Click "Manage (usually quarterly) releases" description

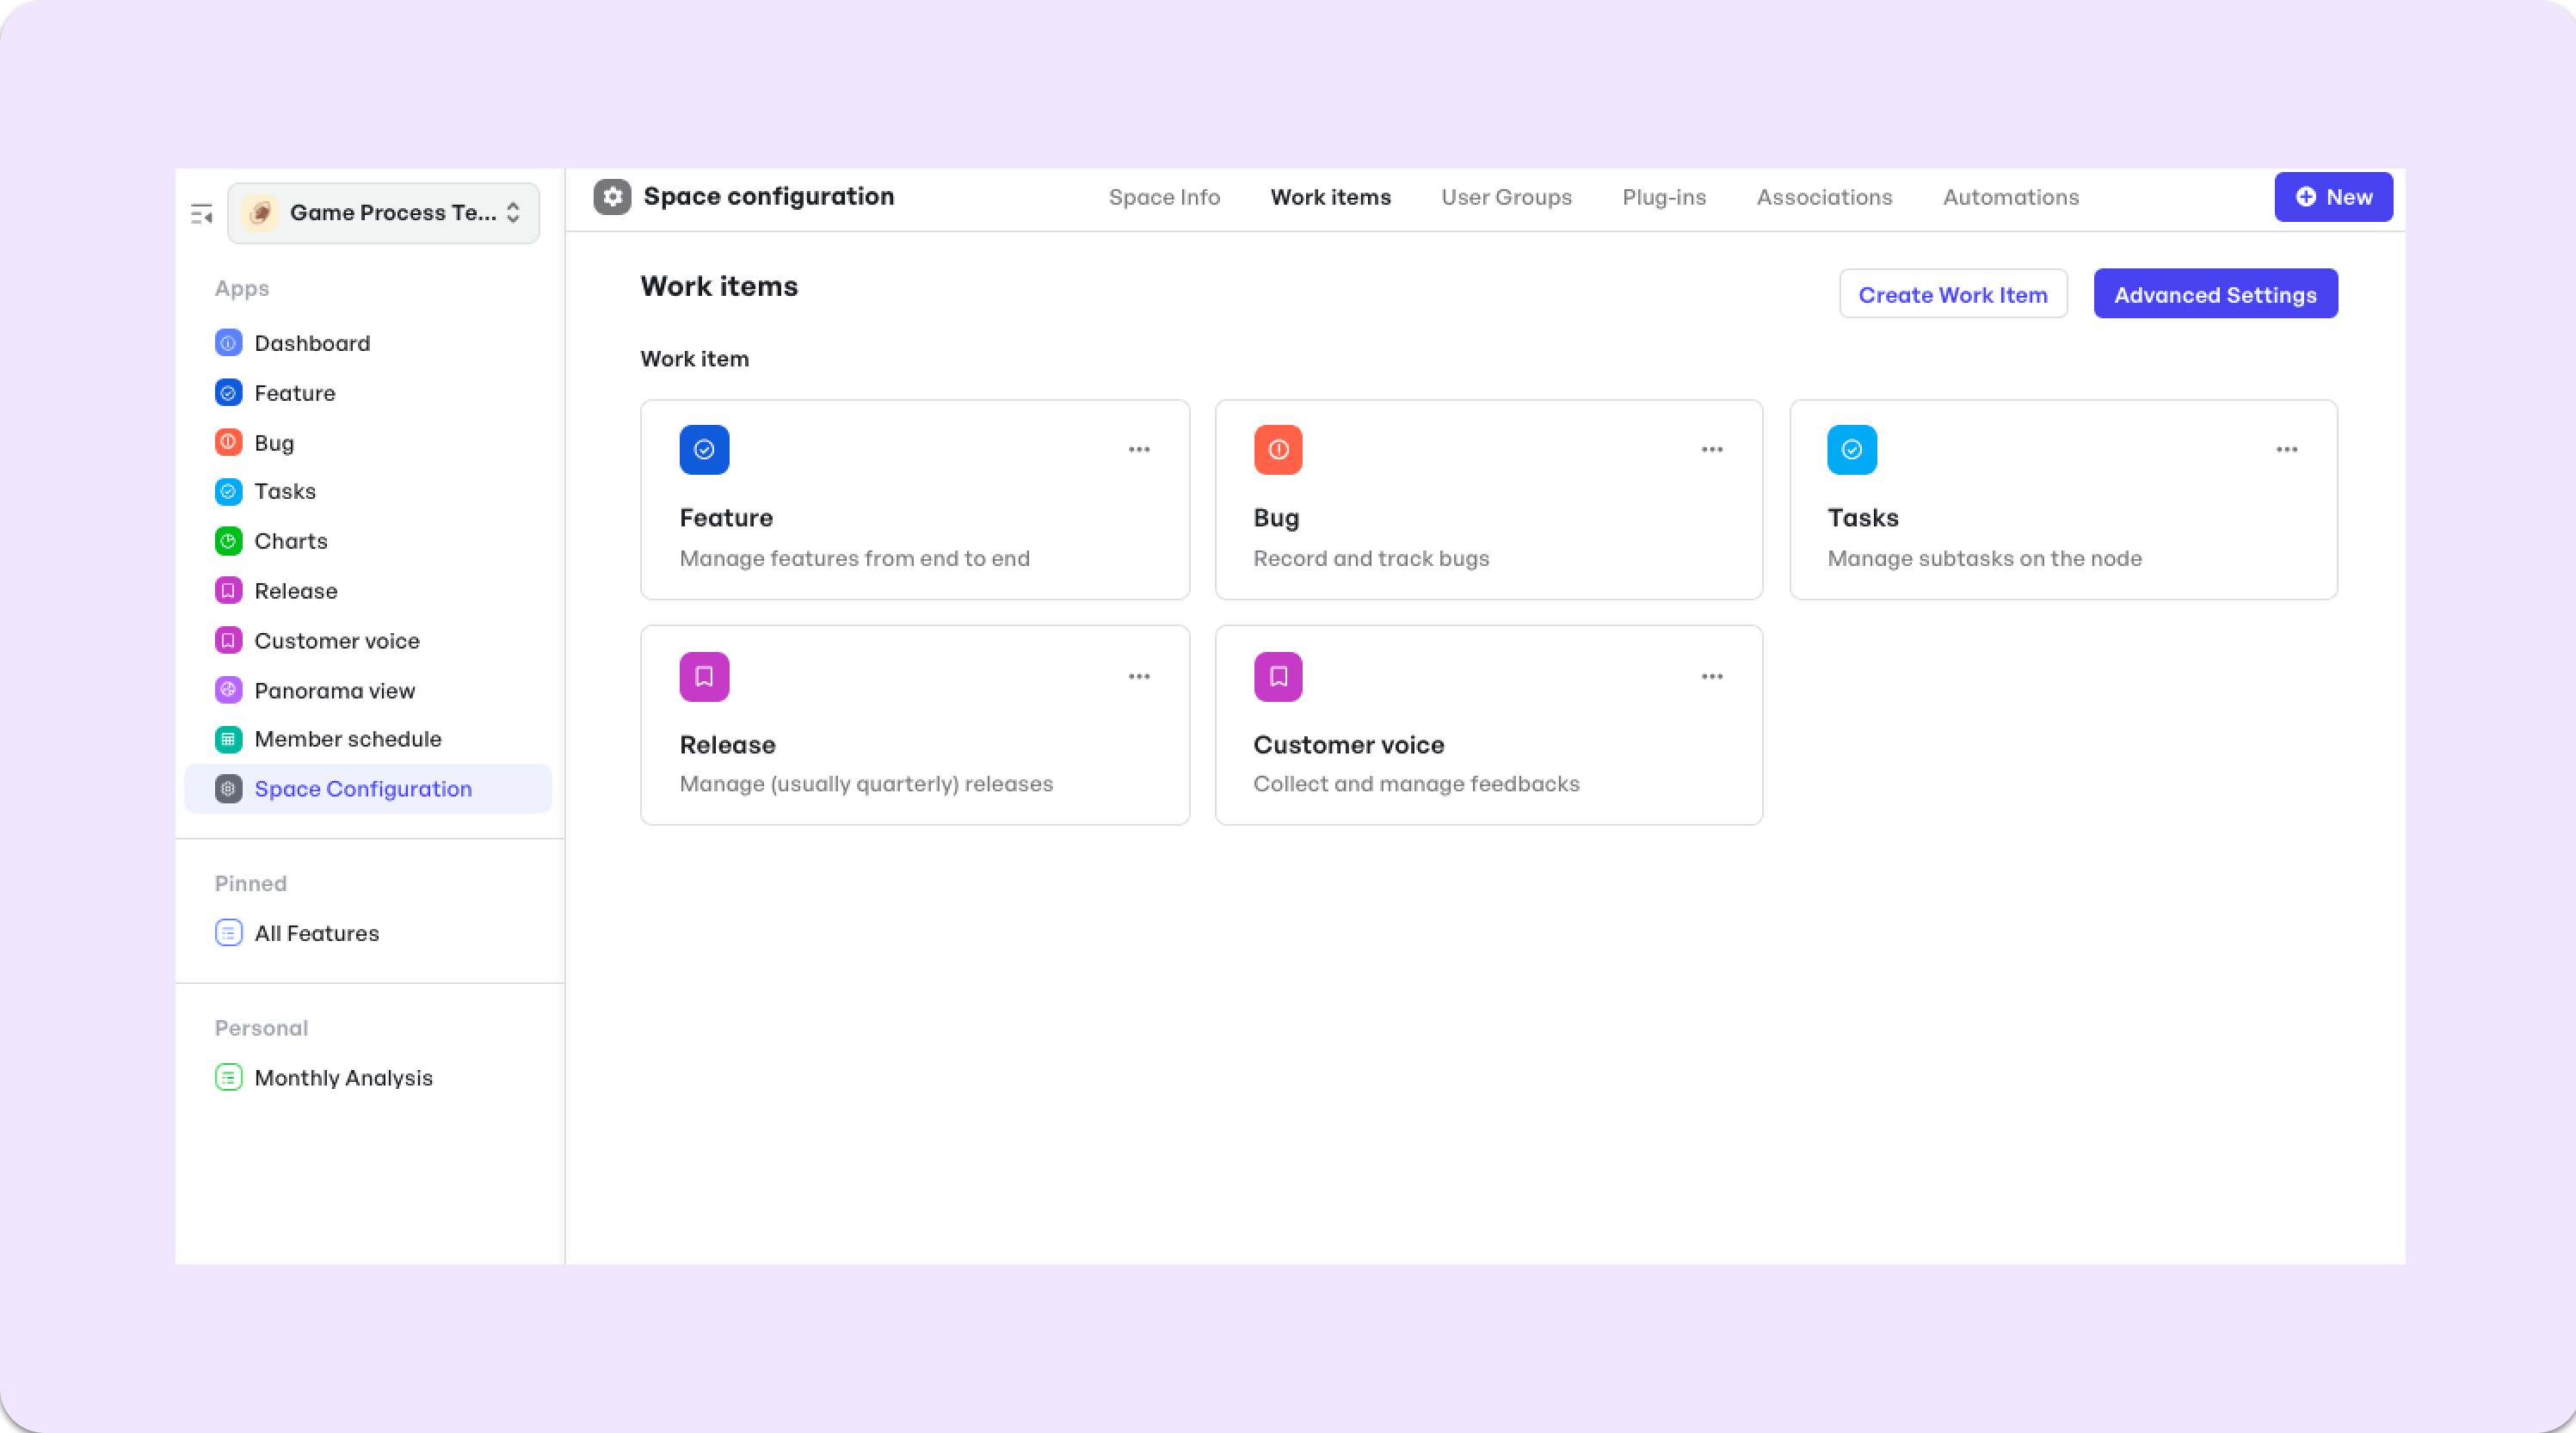[x=866, y=784]
